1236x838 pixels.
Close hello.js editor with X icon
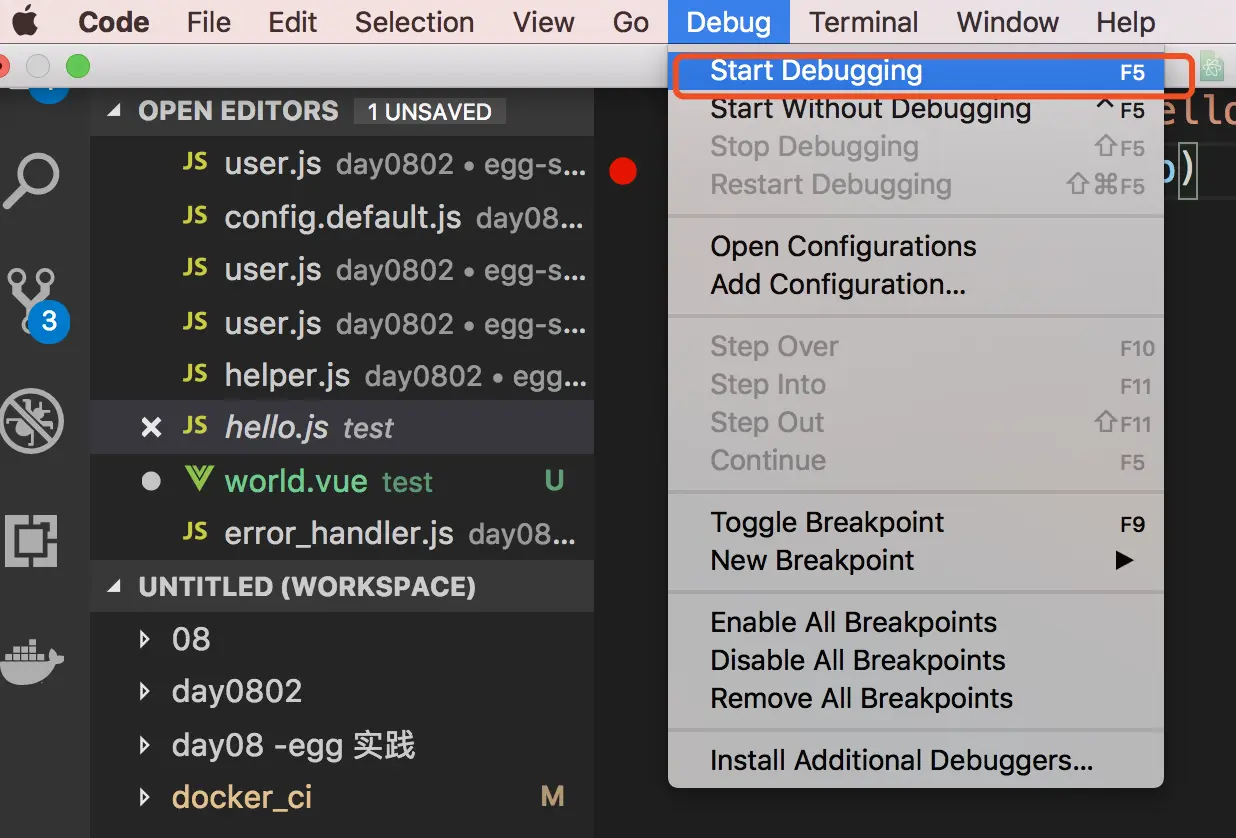(x=151, y=428)
